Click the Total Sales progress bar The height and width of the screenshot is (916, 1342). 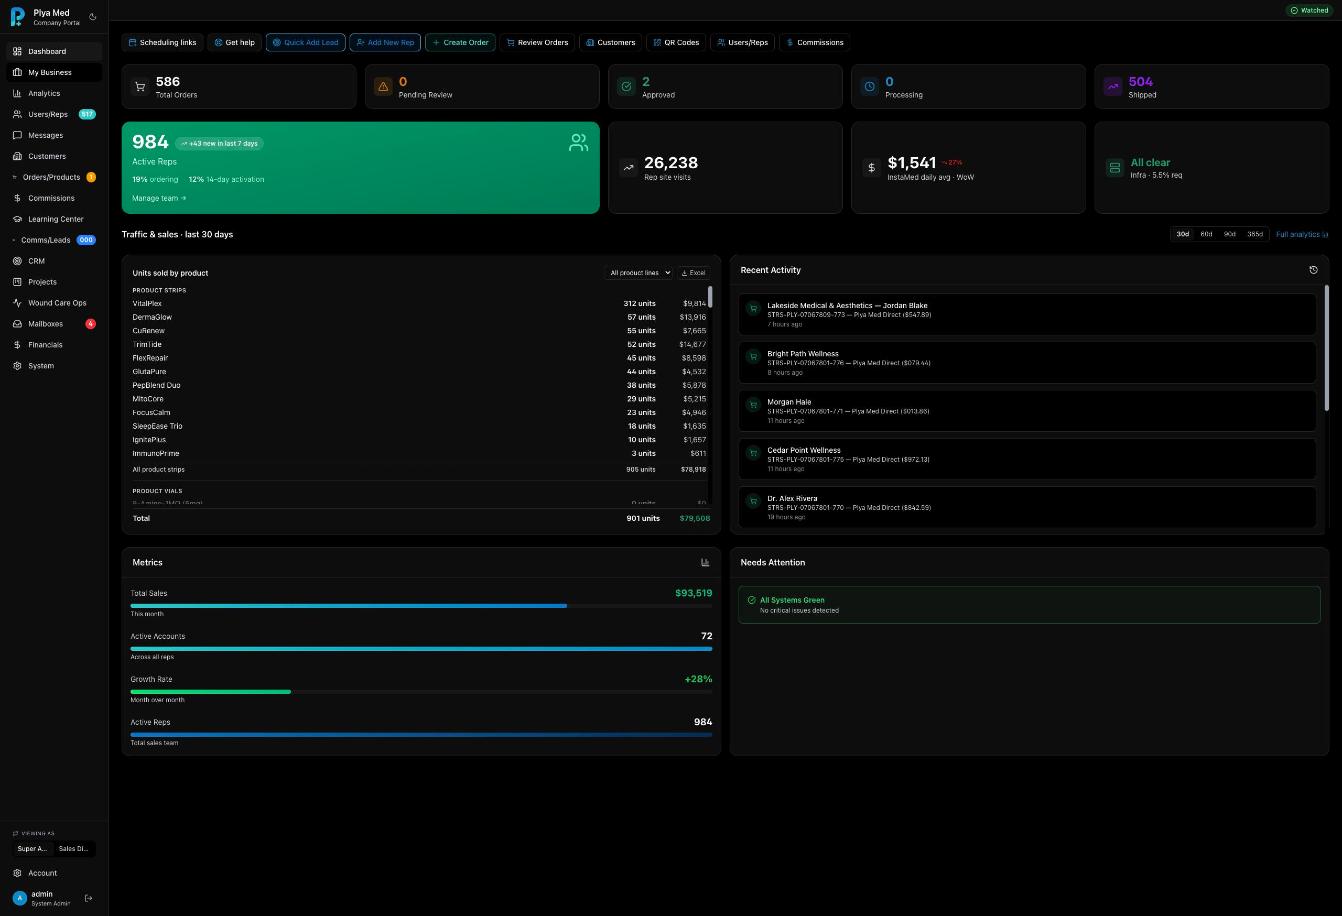point(421,606)
